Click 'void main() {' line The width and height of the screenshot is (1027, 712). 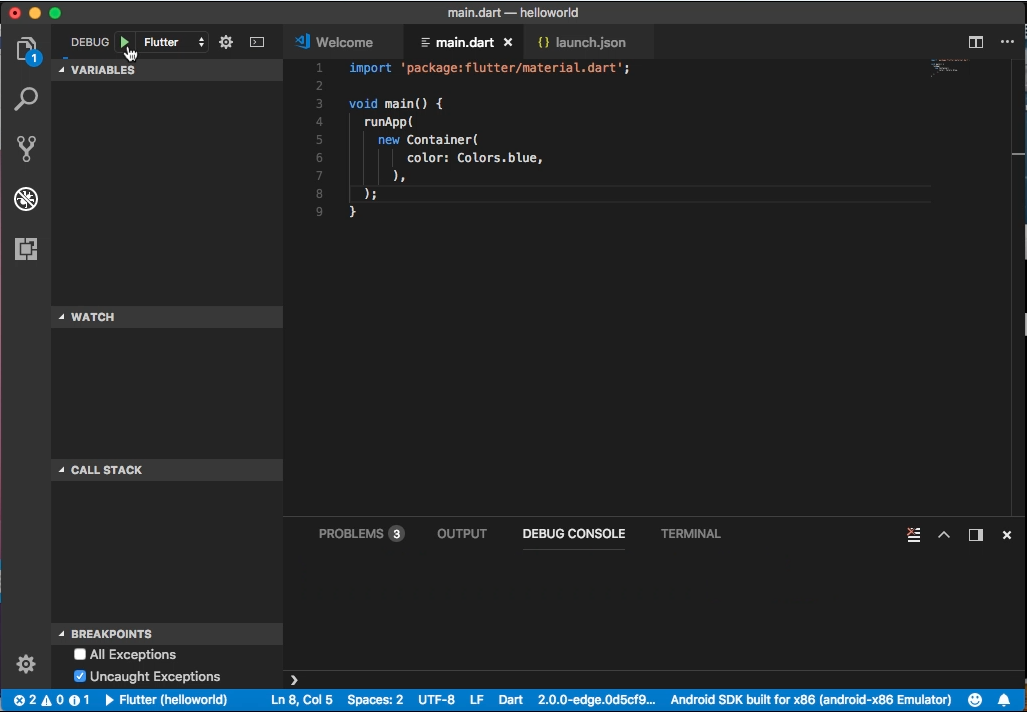(396, 104)
